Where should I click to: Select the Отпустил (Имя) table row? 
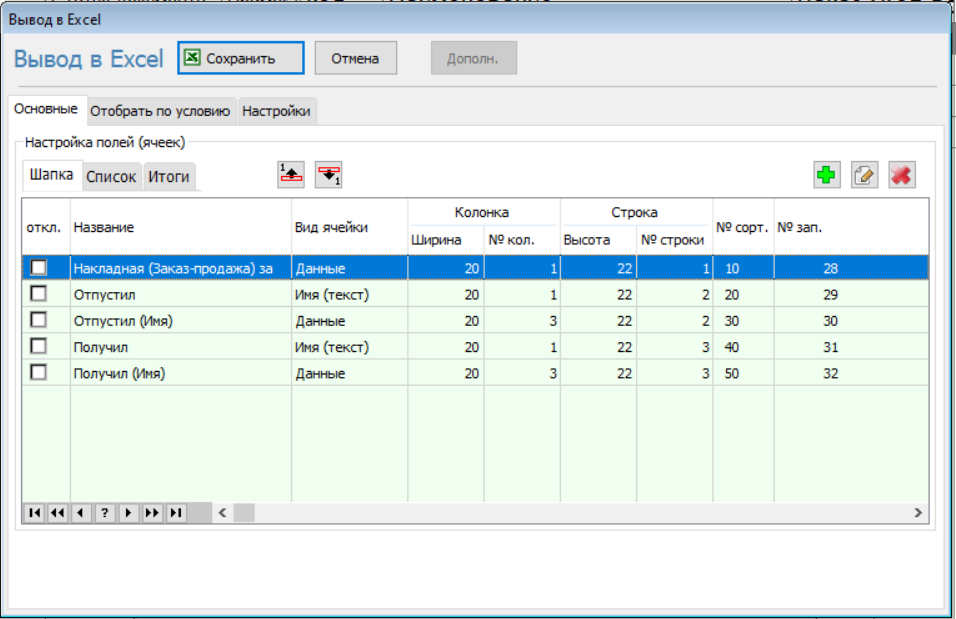click(180, 321)
